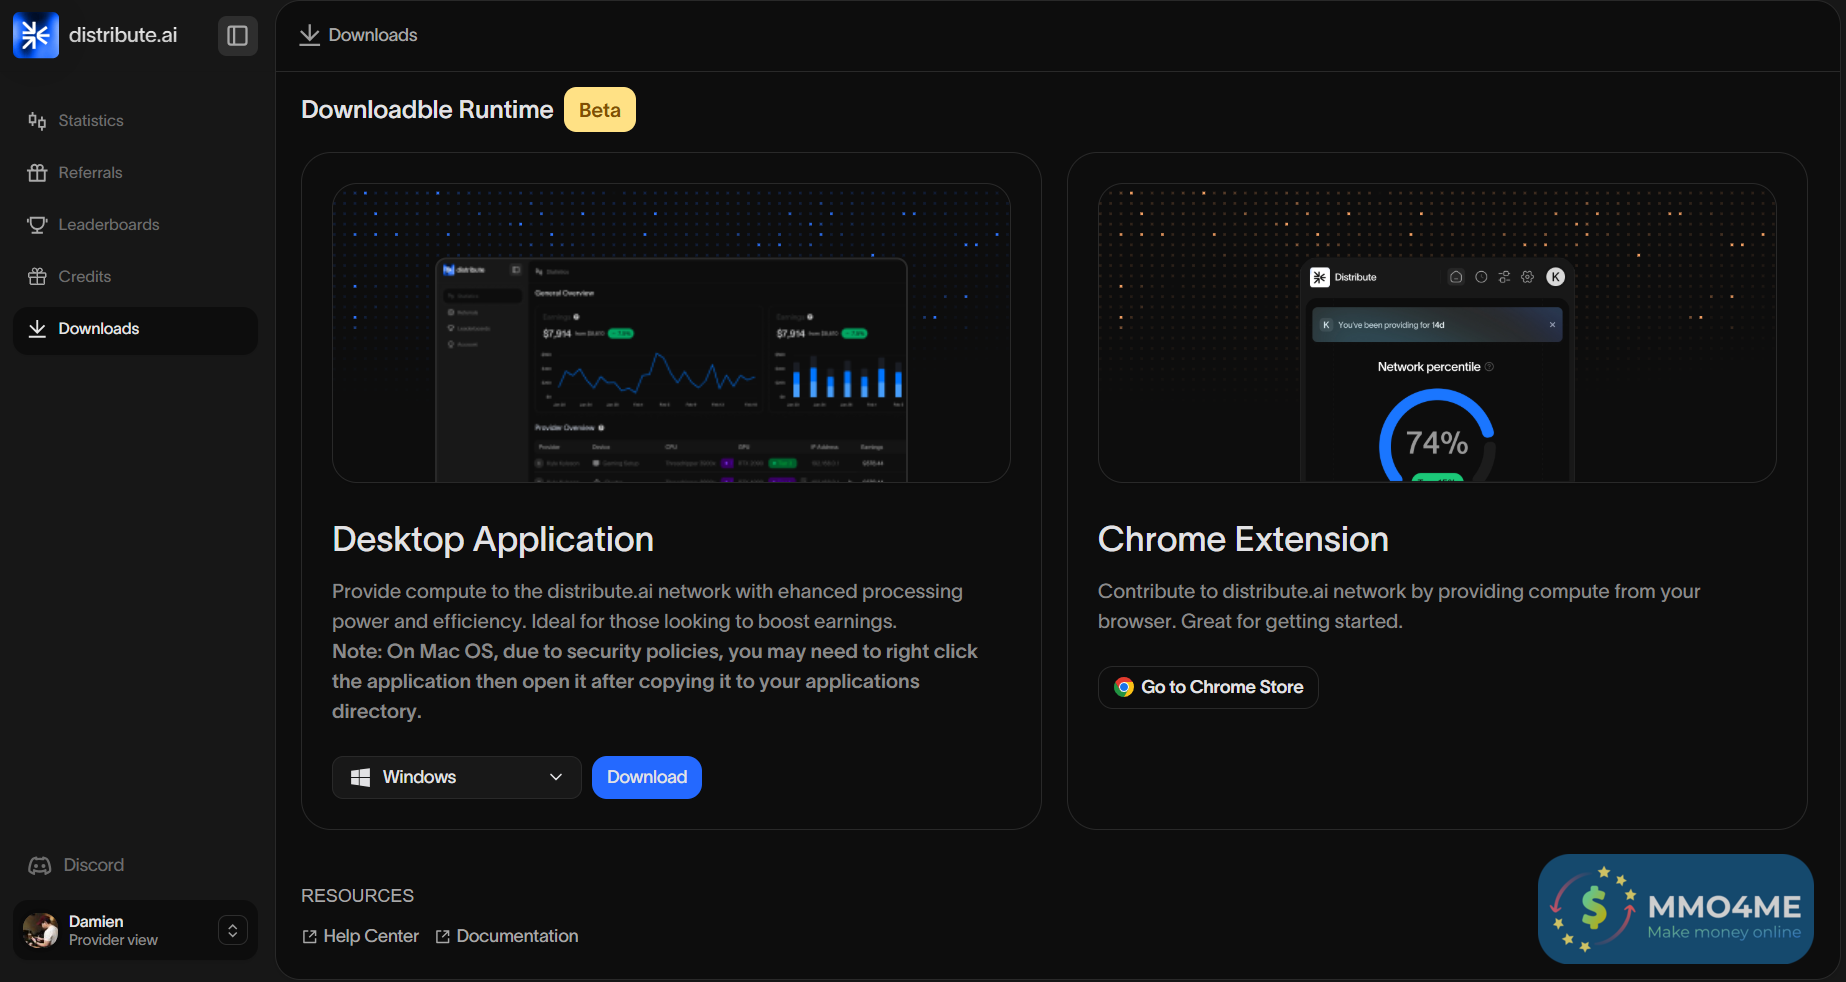Click the Downloads icon in header breadcrumb
1846x982 pixels.
(310, 35)
